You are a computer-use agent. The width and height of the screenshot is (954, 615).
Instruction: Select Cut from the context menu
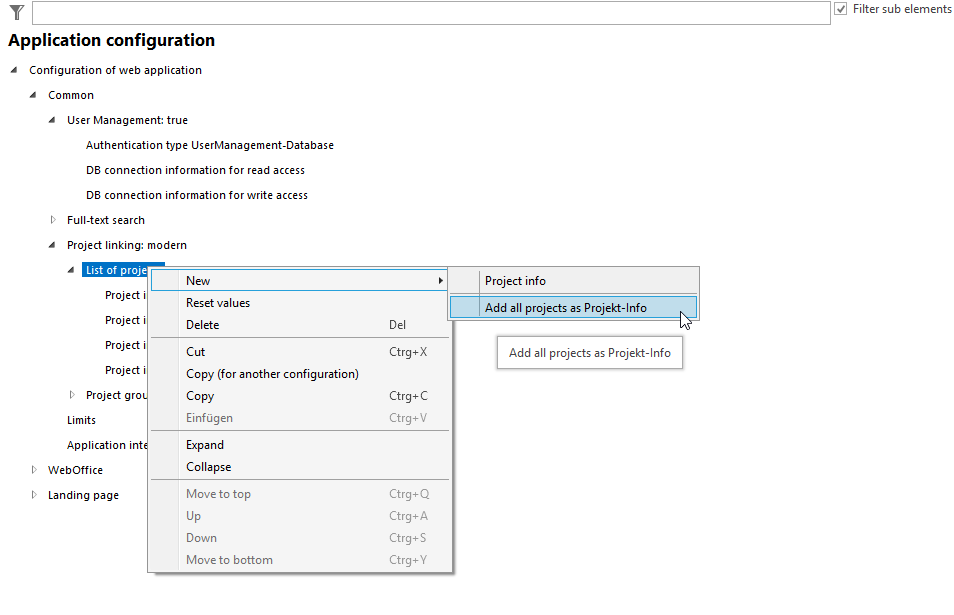(195, 351)
